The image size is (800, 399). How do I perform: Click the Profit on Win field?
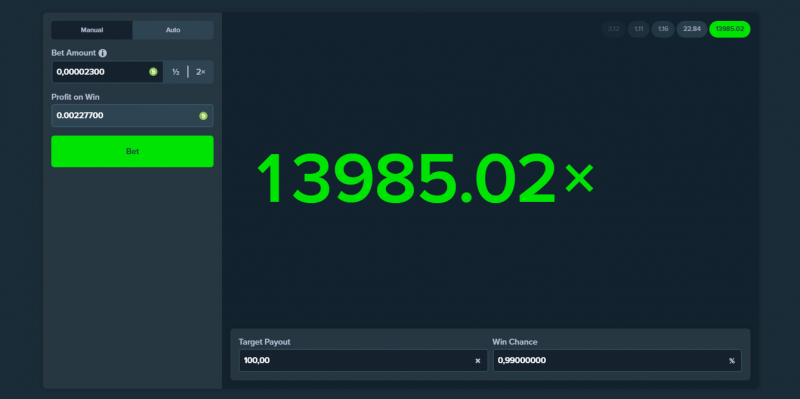tap(132, 116)
